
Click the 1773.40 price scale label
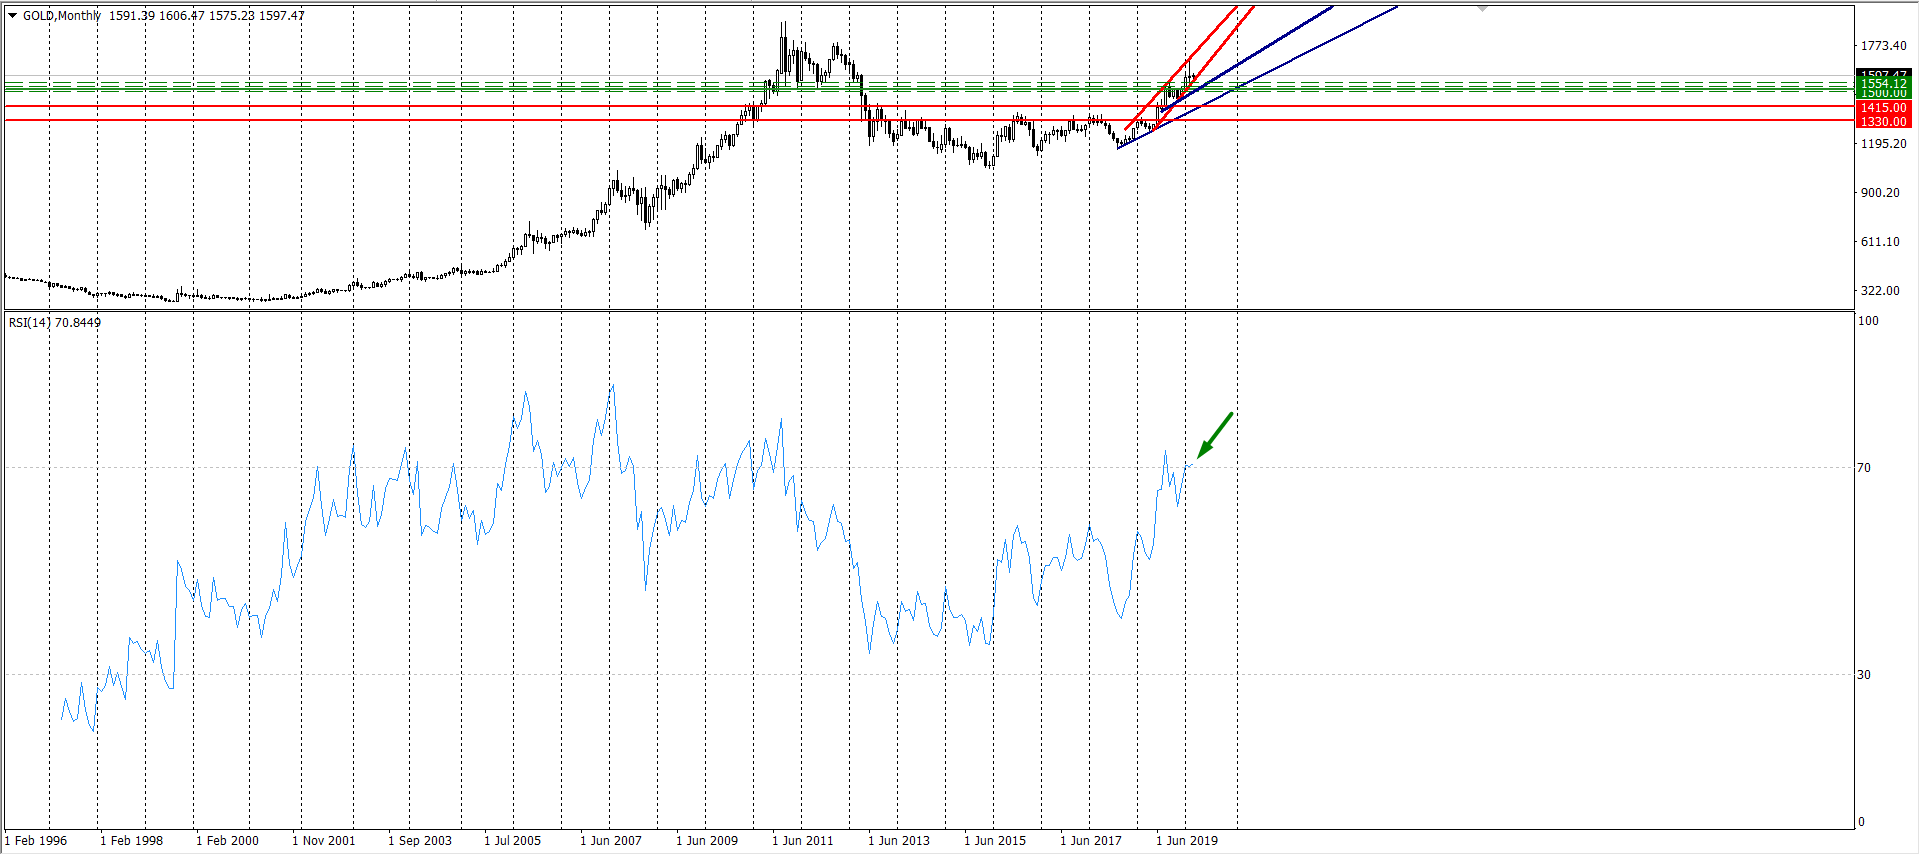point(1882,46)
